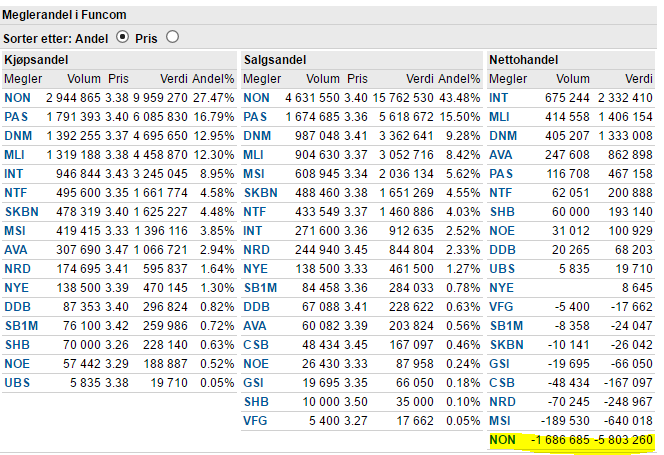Open GSI broker link in Nettohandel table
The width and height of the screenshot is (664, 455).
pos(499,364)
